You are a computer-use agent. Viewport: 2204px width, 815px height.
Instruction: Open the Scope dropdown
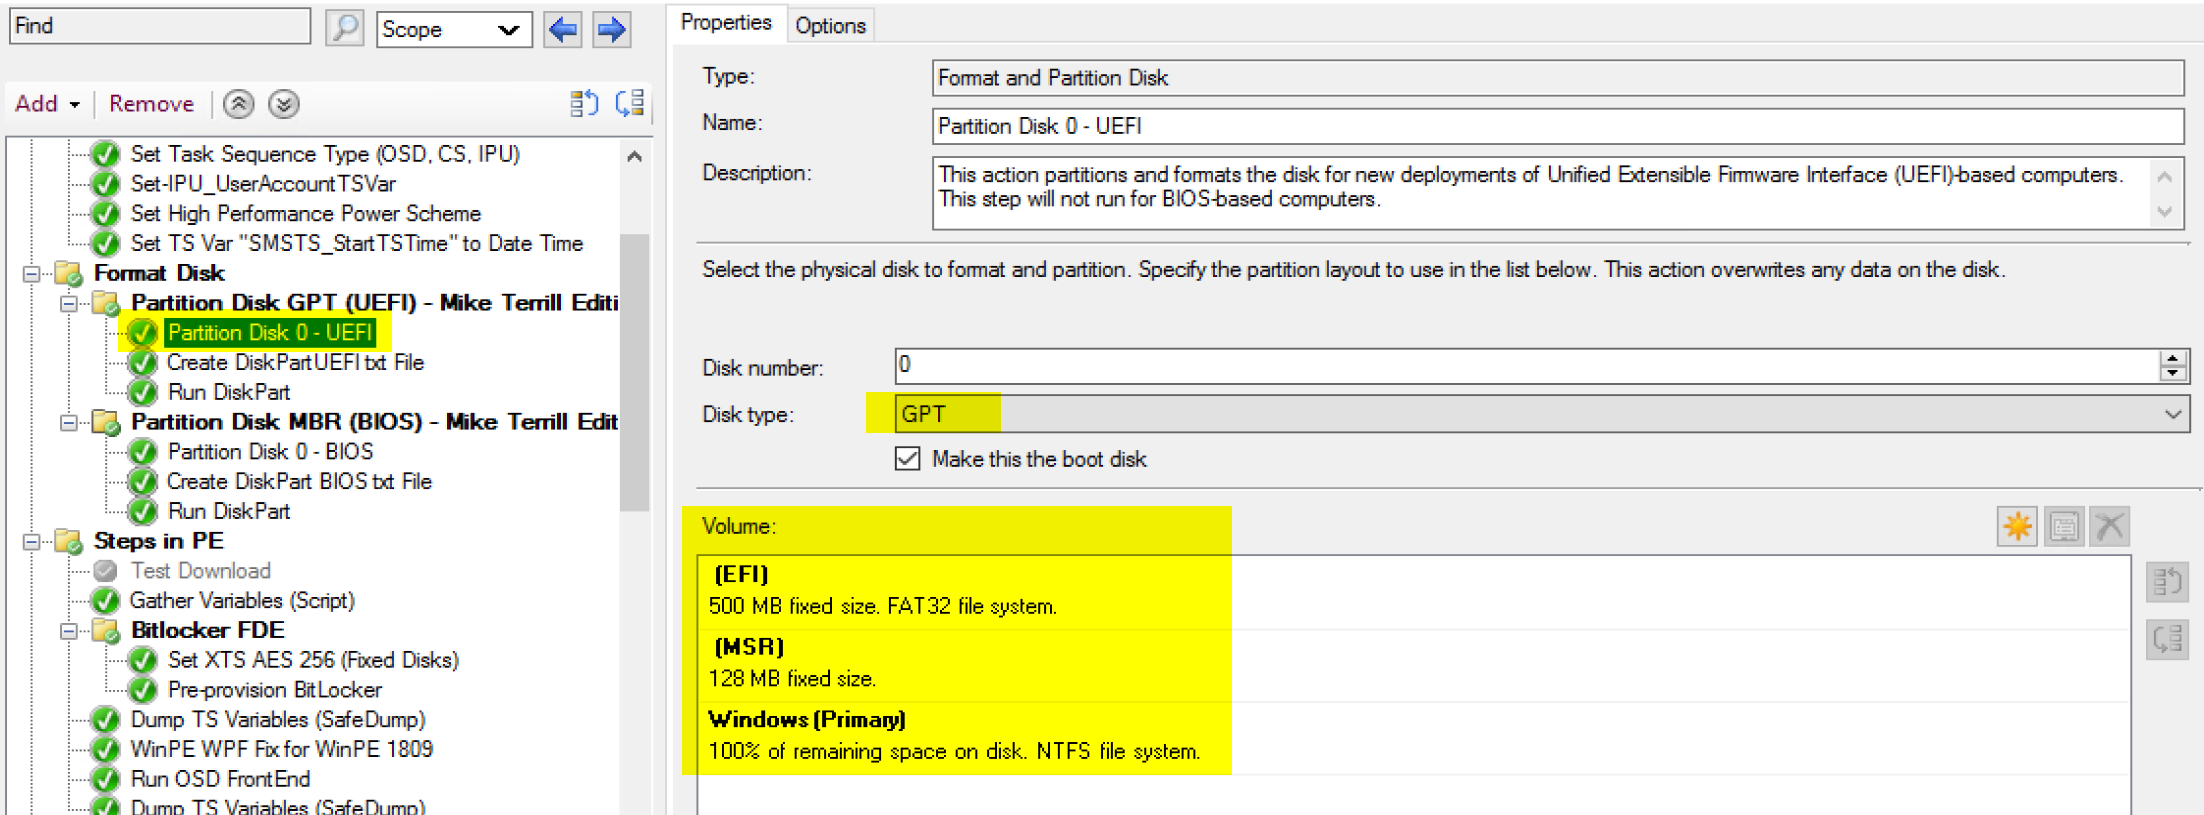(x=454, y=29)
